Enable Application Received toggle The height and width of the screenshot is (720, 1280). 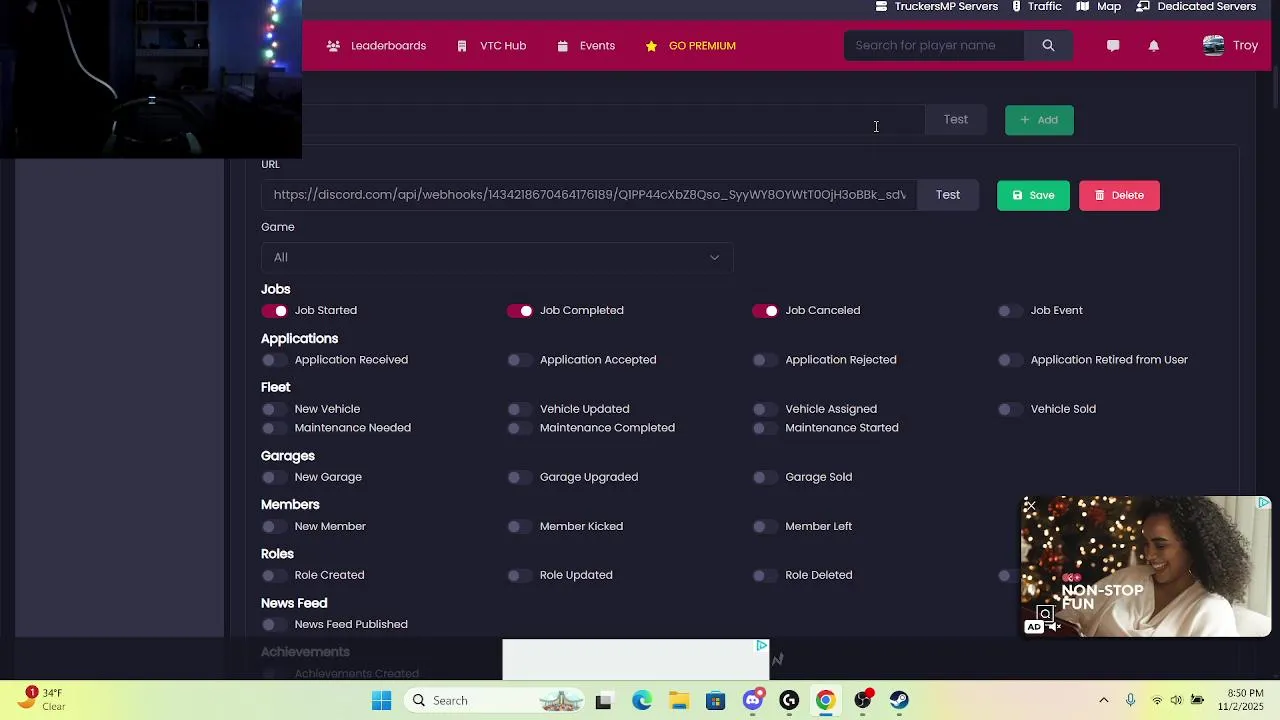[x=274, y=360]
